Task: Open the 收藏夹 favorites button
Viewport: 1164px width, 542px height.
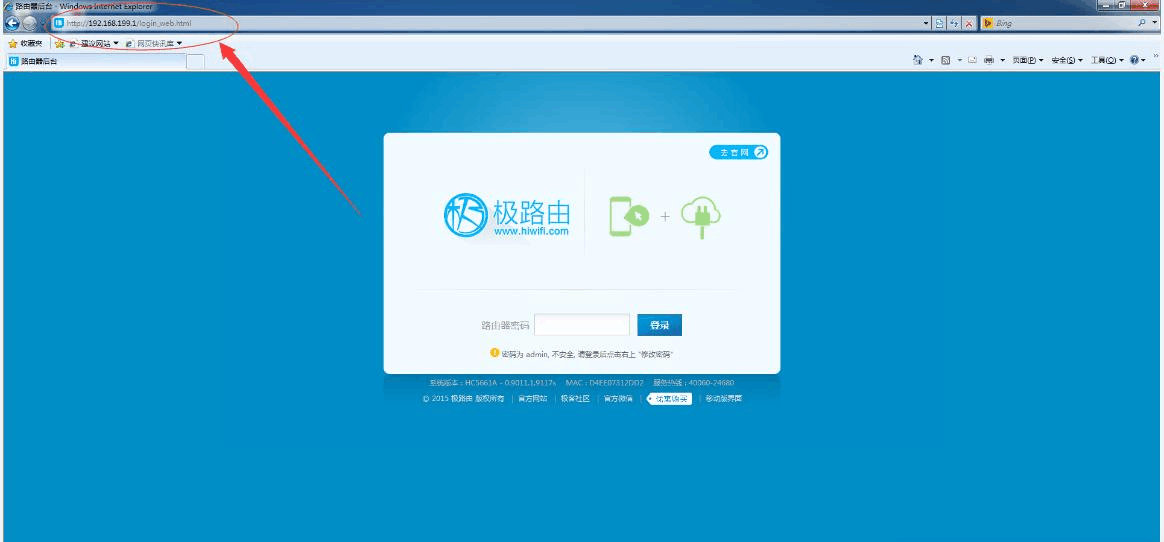Action: (25, 44)
